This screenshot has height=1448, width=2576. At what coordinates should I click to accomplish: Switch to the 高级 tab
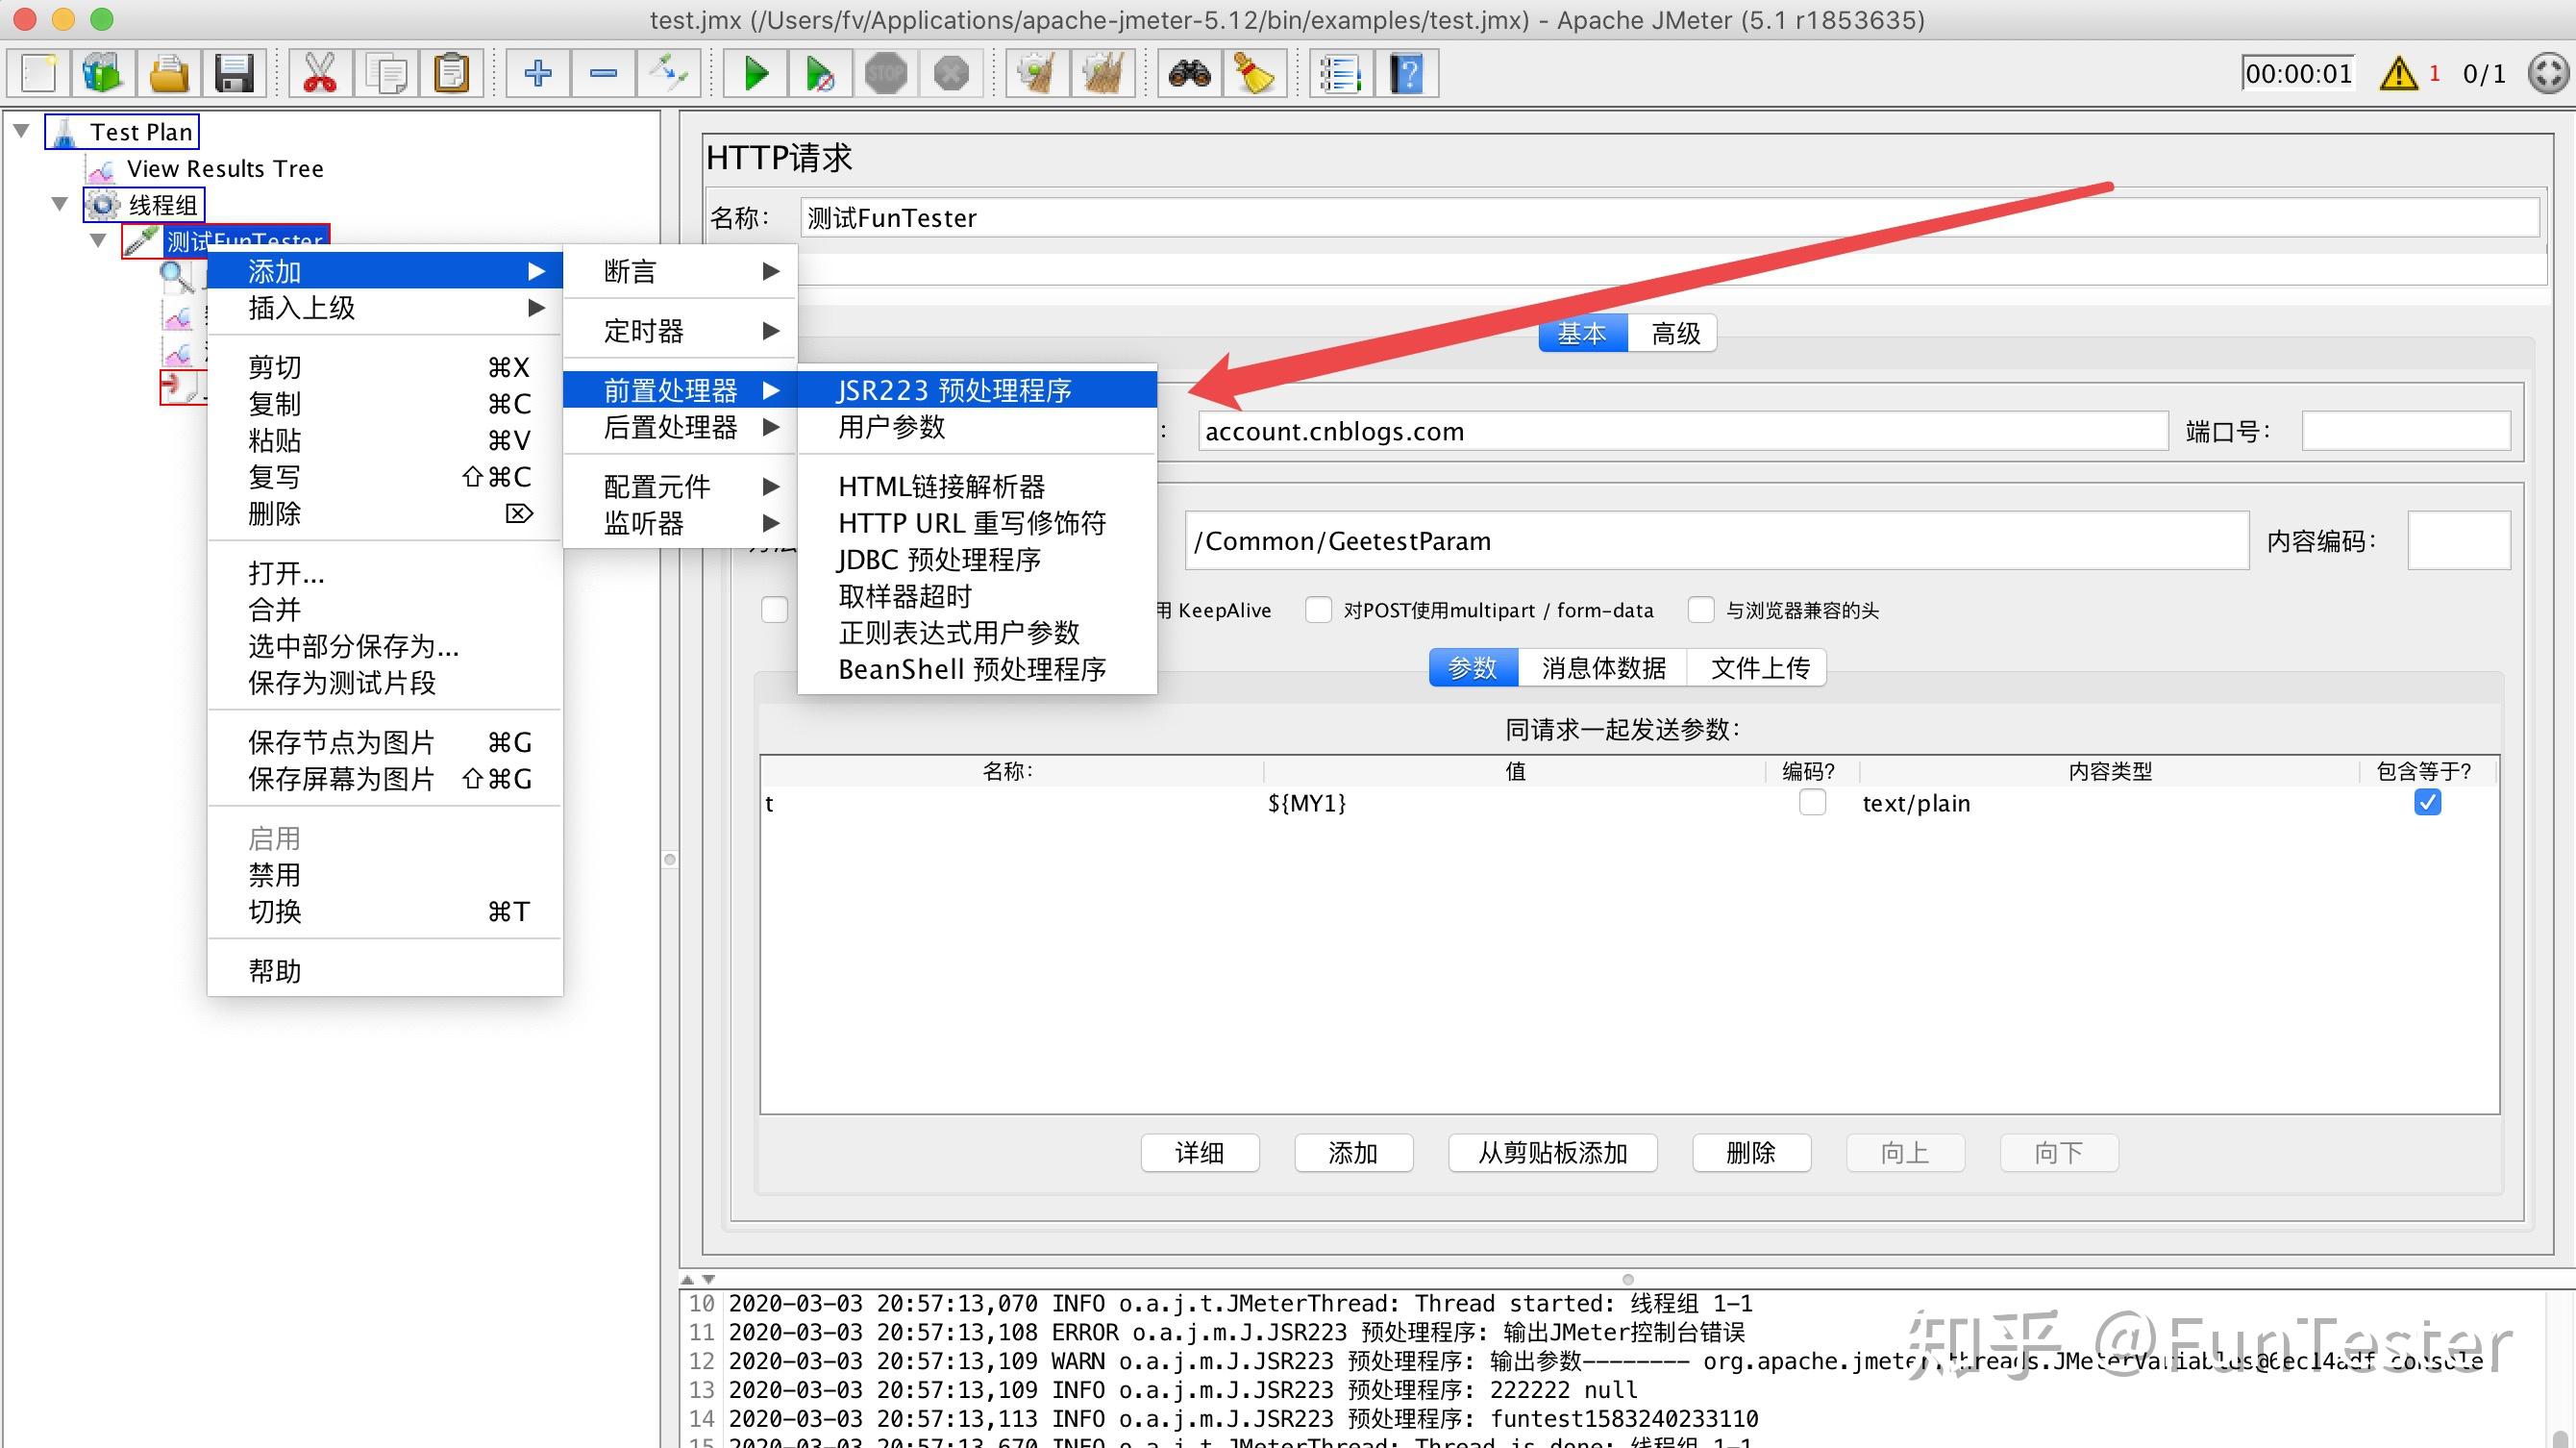tap(1672, 333)
